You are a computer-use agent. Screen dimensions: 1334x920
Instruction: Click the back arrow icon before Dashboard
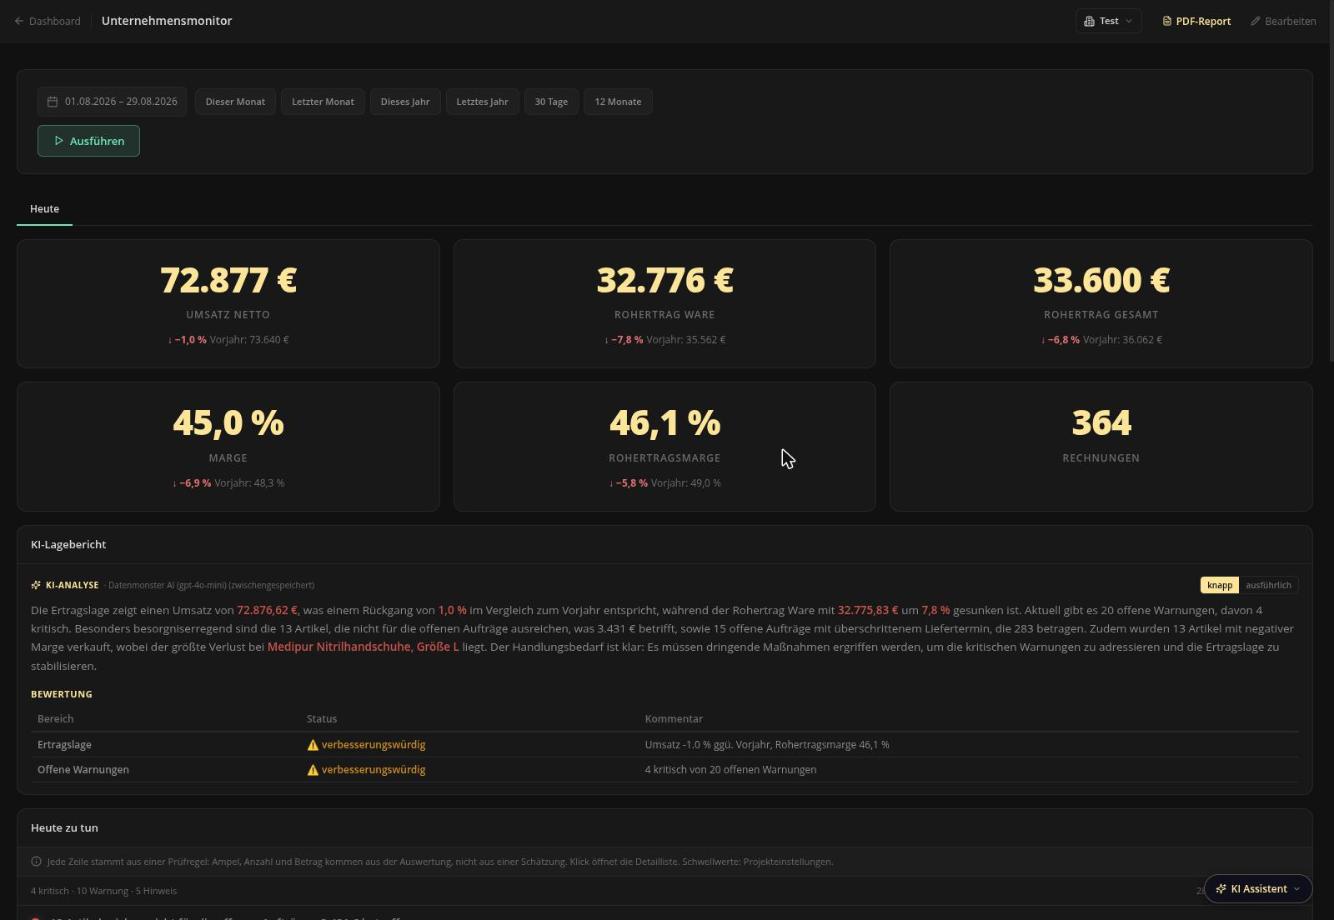click(19, 21)
